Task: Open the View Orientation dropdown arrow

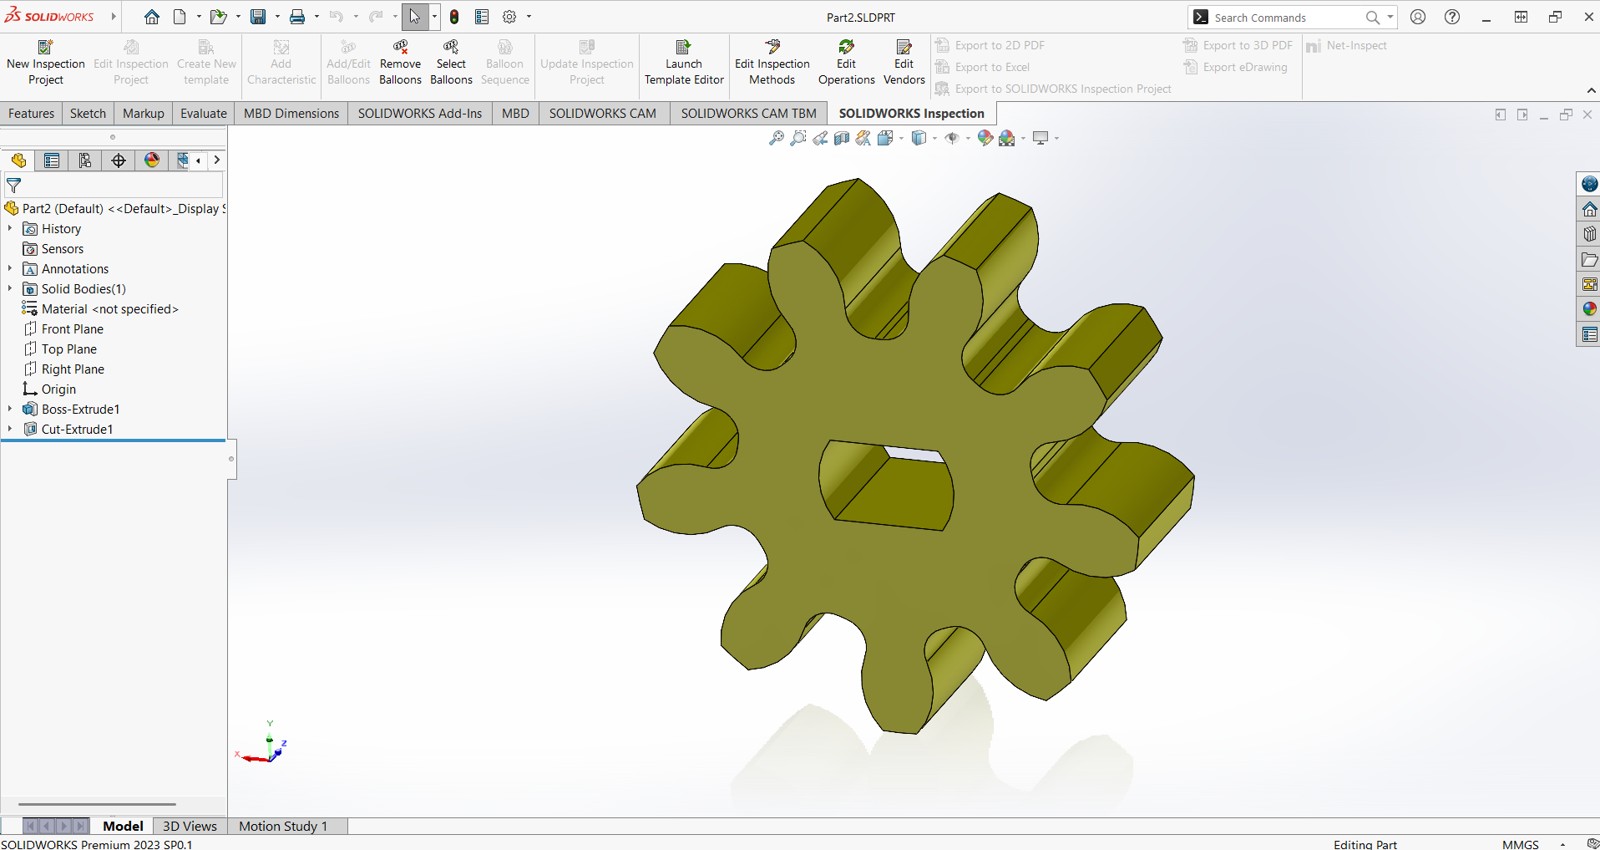Action: pos(901,138)
